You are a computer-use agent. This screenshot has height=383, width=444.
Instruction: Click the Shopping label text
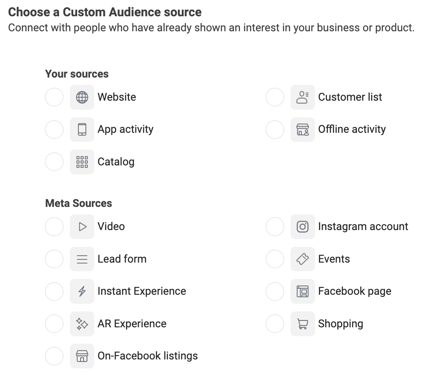click(341, 324)
